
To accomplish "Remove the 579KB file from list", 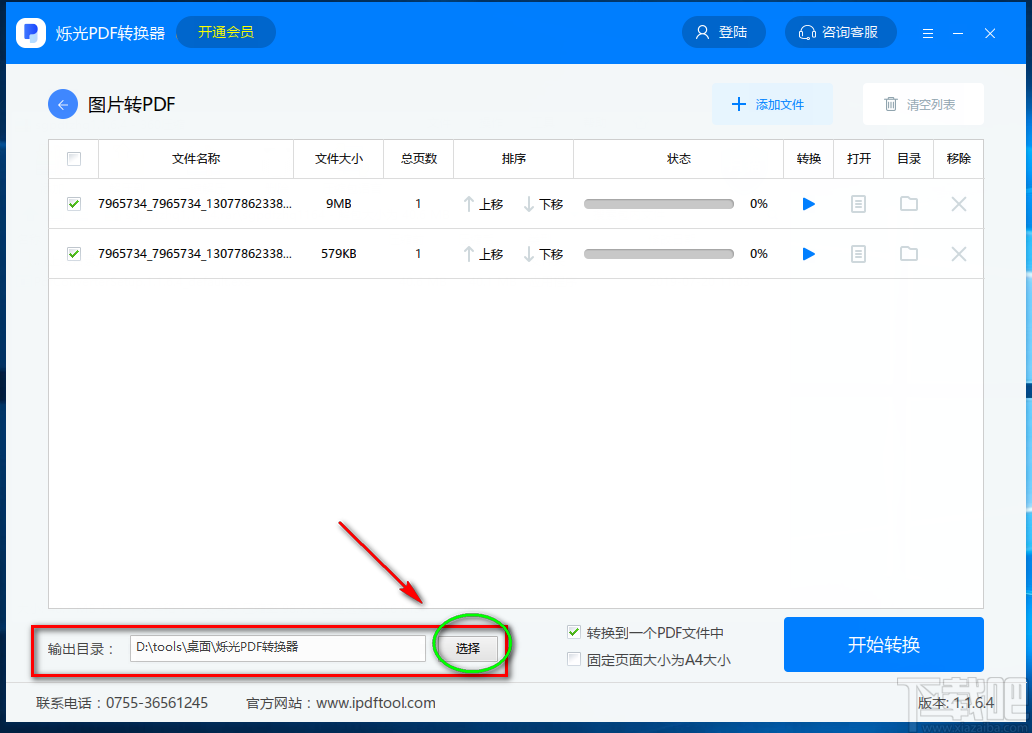I will (x=959, y=254).
